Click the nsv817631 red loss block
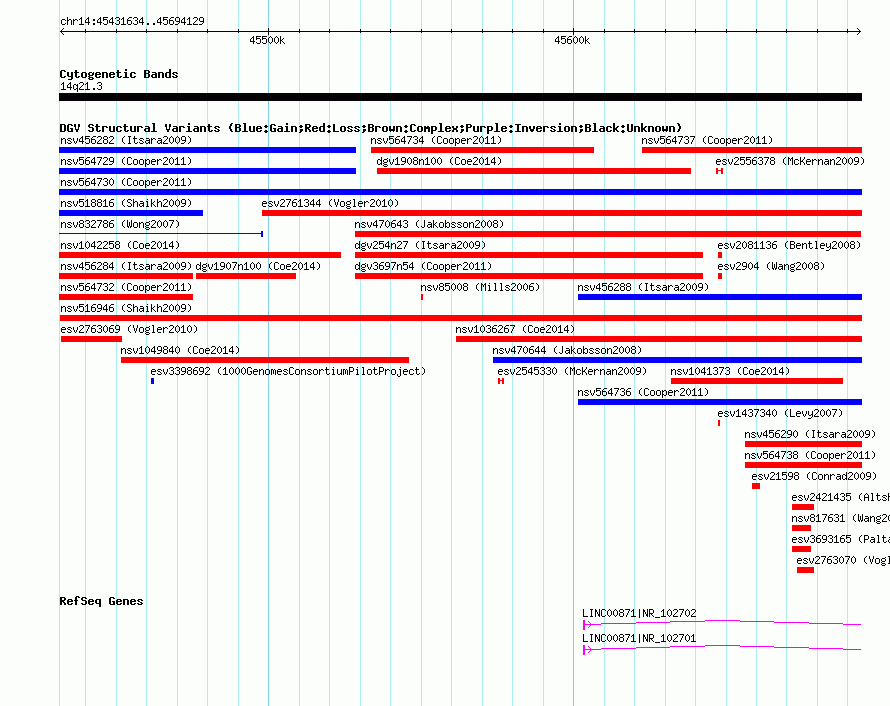890x706 pixels. [801, 528]
